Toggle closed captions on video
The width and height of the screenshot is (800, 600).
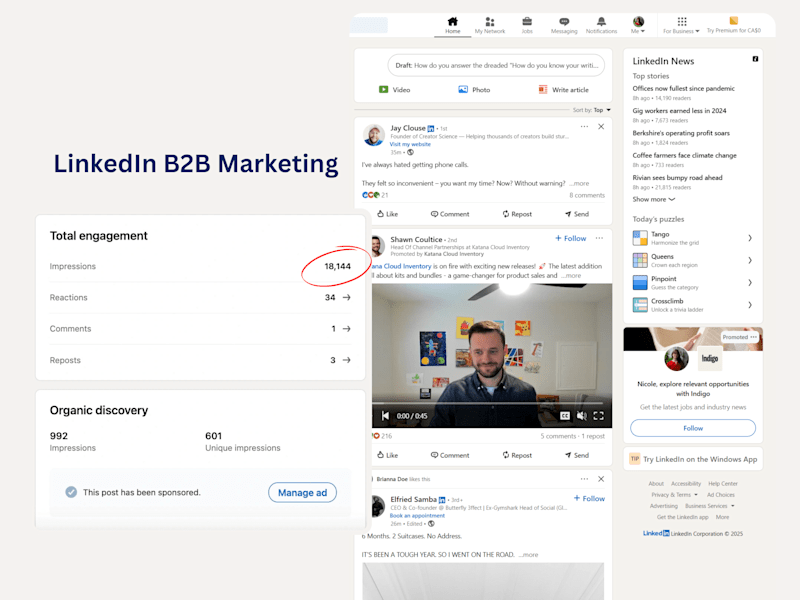[x=565, y=416]
